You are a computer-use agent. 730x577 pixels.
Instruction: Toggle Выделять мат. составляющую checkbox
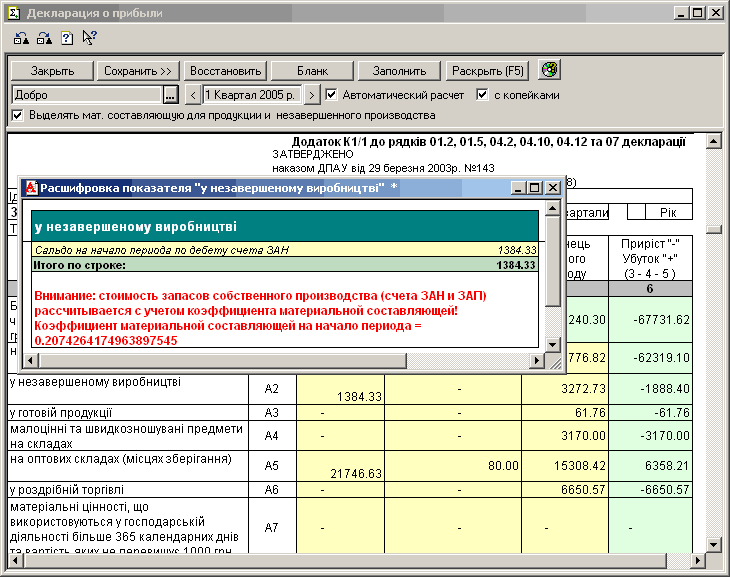[x=17, y=115]
